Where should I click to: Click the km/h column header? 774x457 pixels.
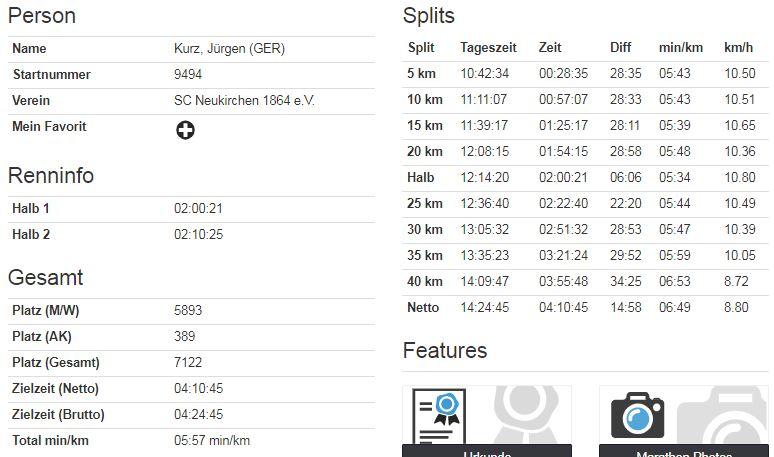tap(738, 47)
